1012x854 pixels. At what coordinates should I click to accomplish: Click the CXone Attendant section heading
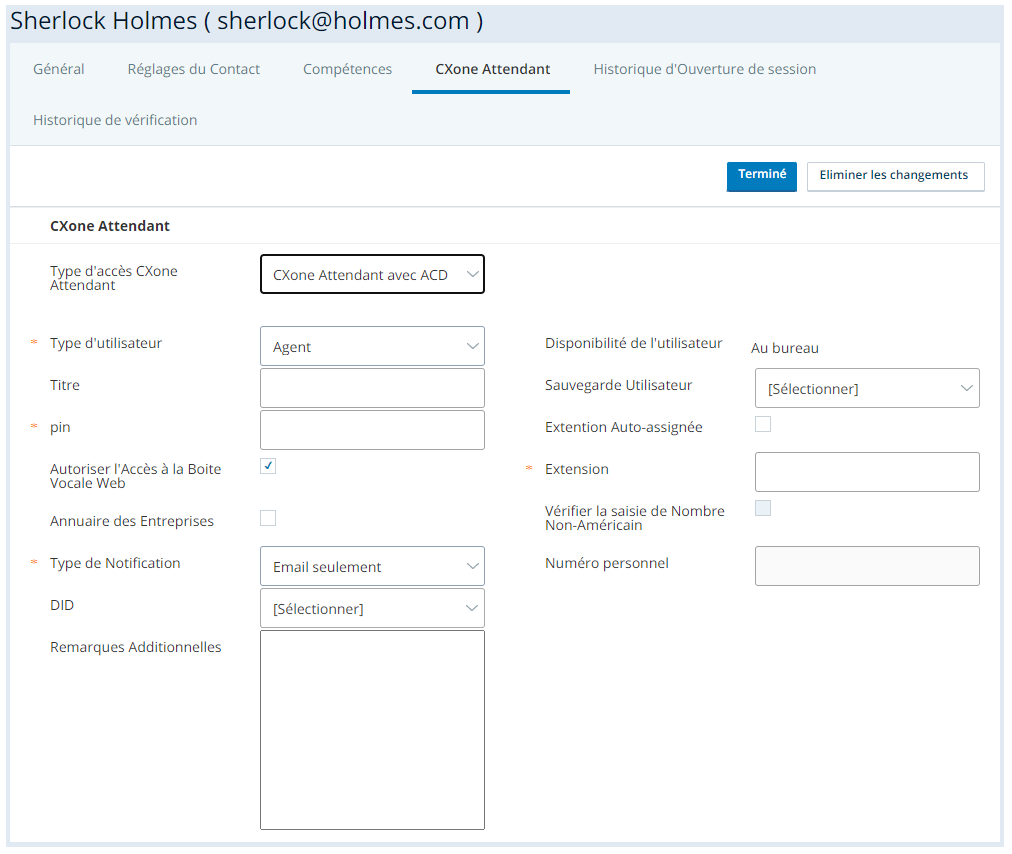[110, 226]
